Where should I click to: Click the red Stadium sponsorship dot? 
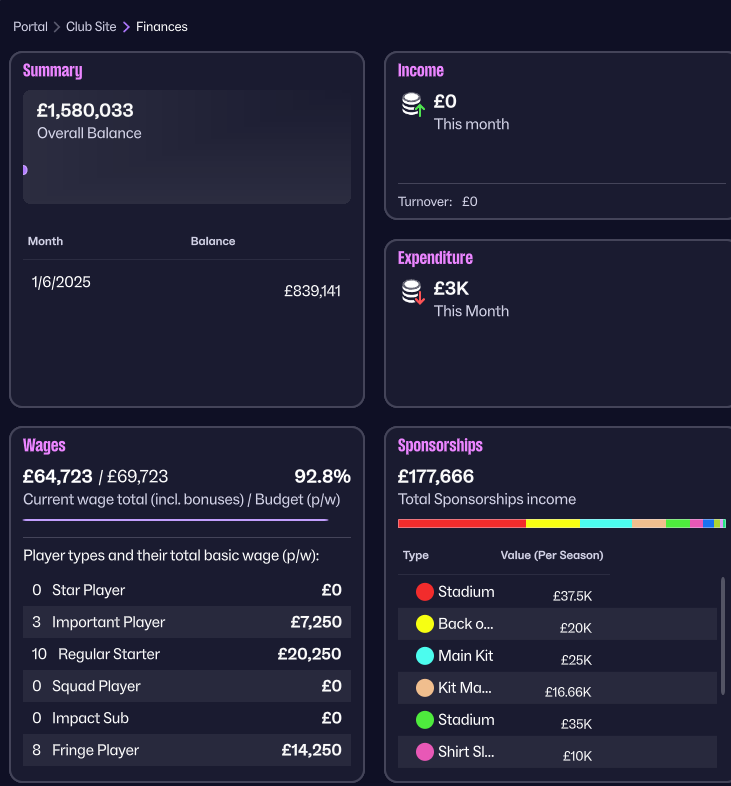425,592
